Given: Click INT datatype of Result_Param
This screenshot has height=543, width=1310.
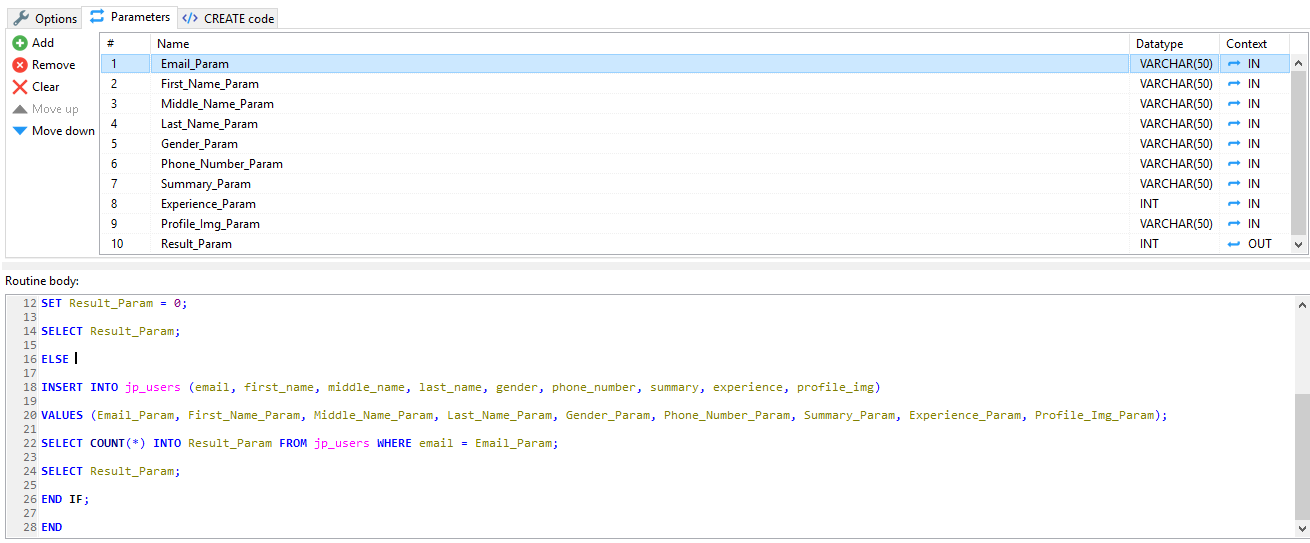Looking at the screenshot, I should click(1149, 244).
